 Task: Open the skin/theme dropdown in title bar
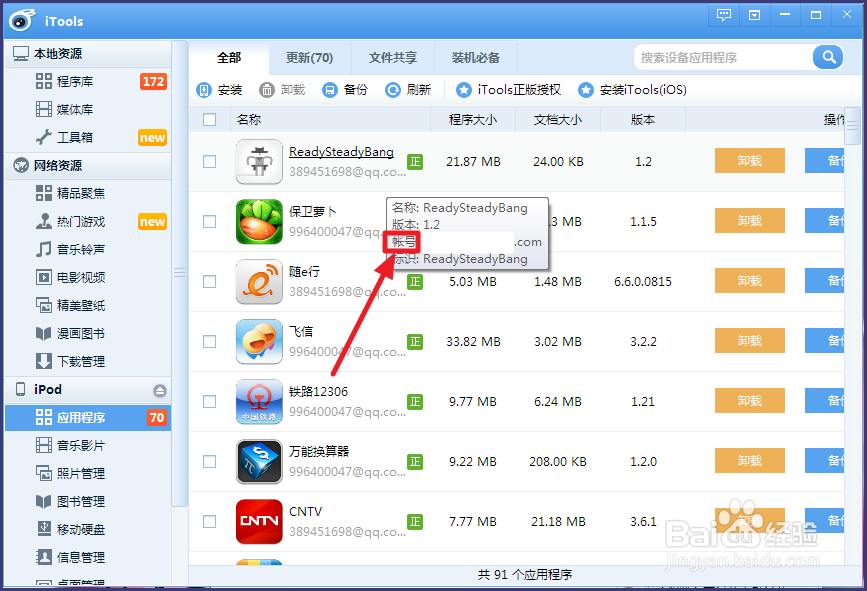(x=753, y=15)
